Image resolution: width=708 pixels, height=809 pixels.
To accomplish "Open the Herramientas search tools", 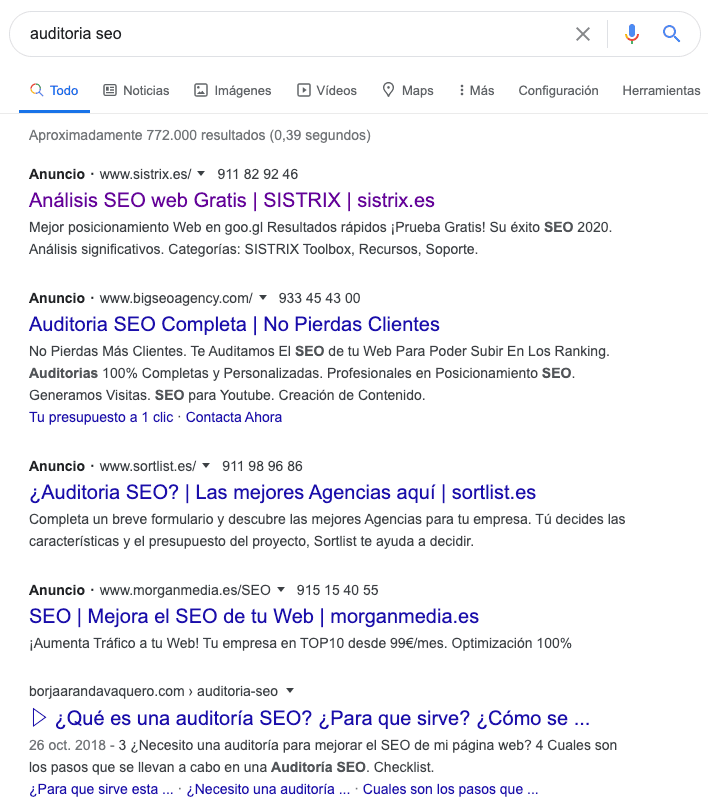I will click(661, 90).
